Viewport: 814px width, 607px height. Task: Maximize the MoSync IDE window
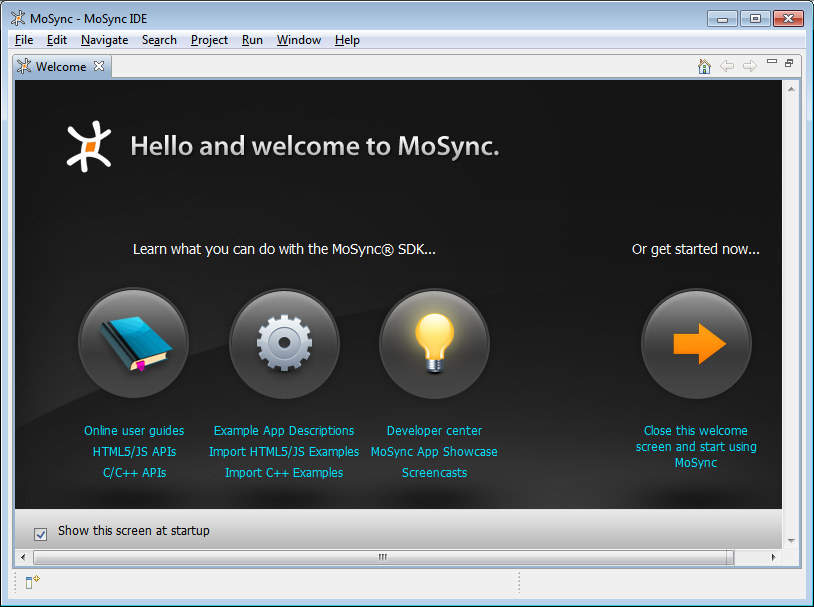click(755, 19)
